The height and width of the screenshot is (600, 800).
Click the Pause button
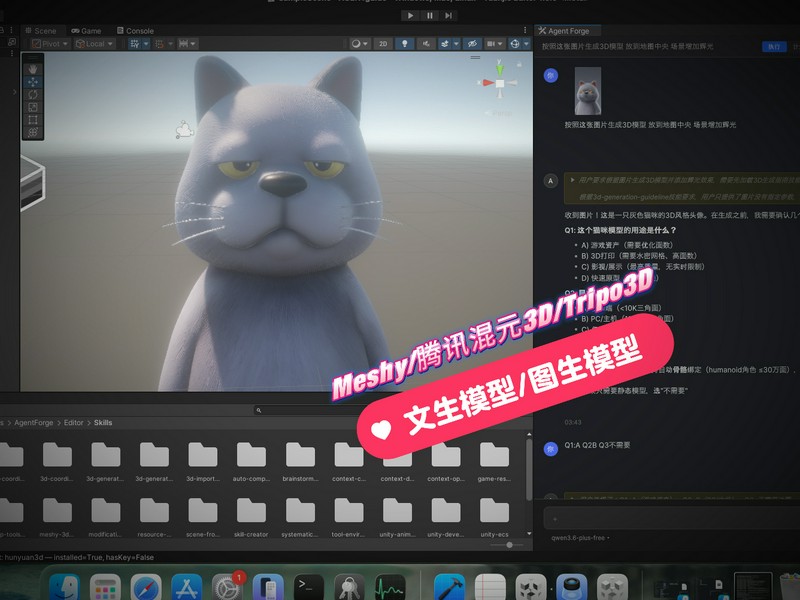(x=430, y=15)
